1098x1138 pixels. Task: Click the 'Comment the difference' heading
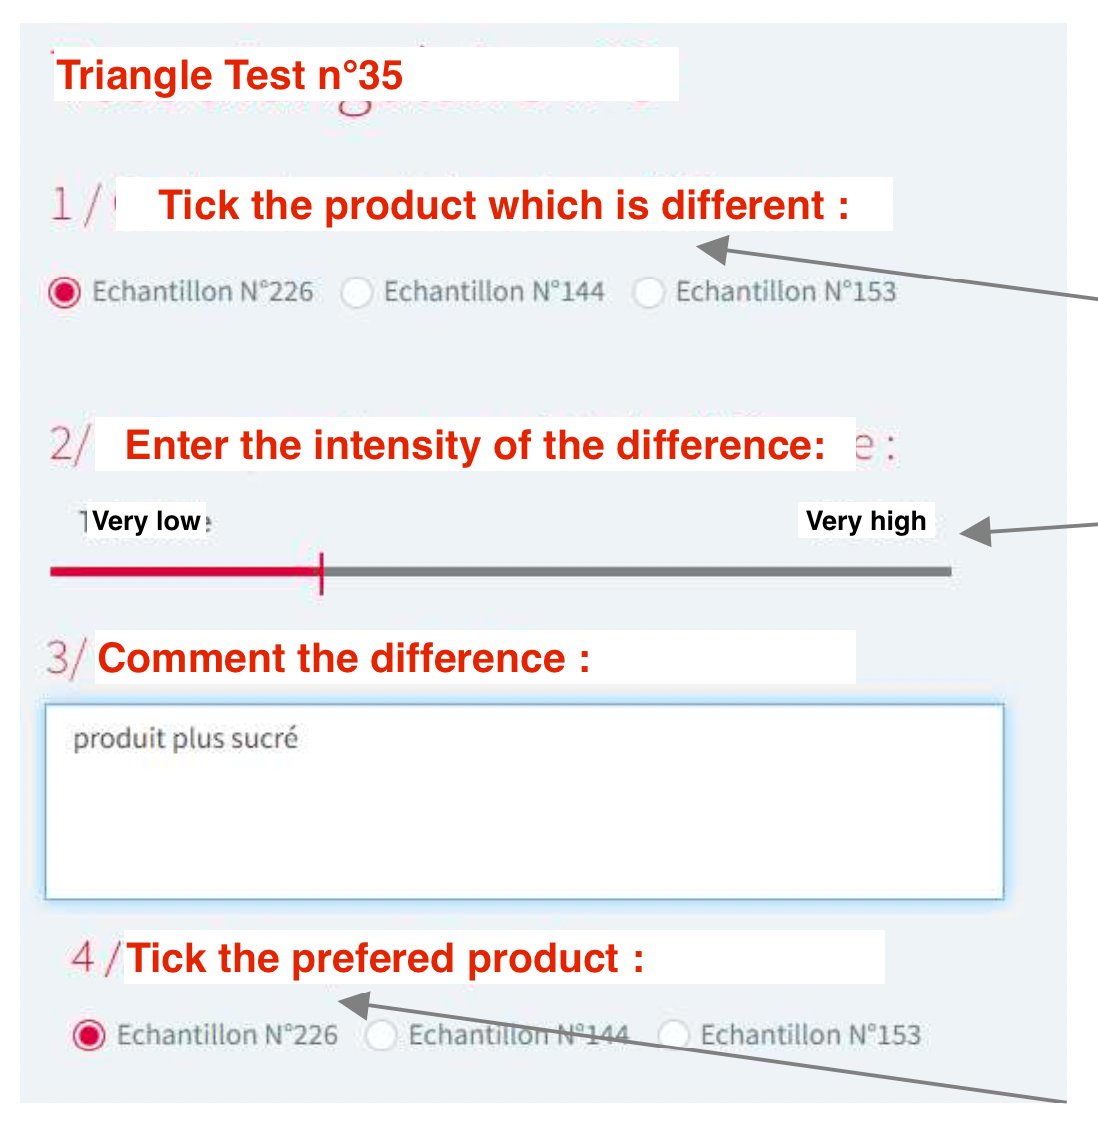pyautogui.click(x=344, y=658)
